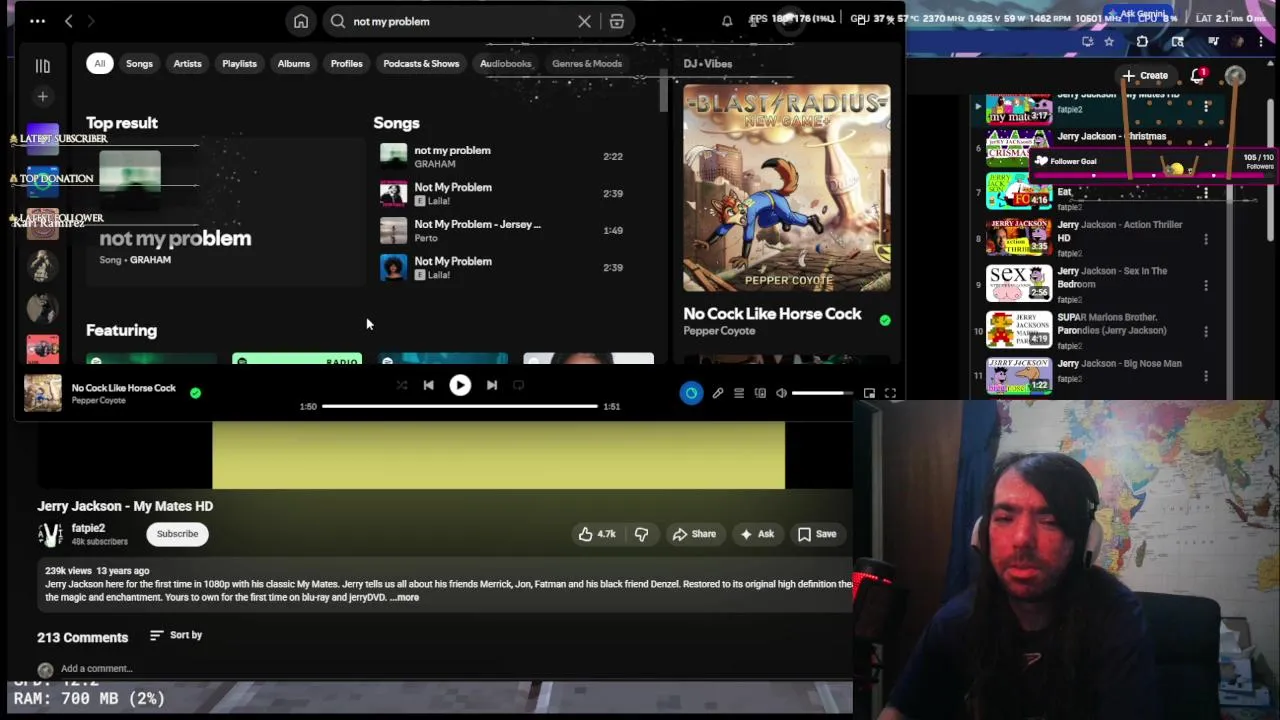Toggle liked checkmark next to now-playing title

pos(195,393)
